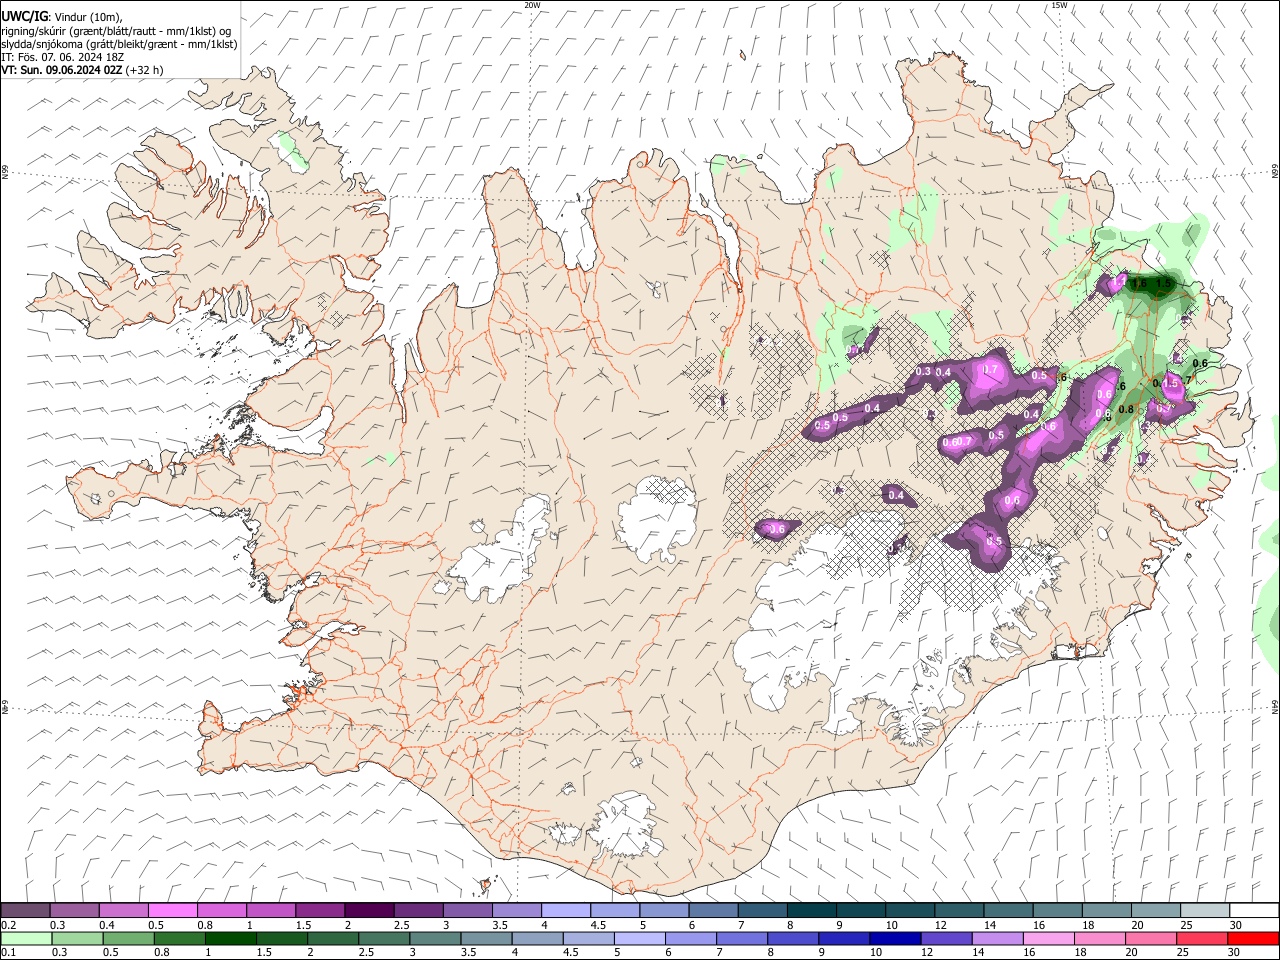Select the darkest purple top-row swatch starting at 2
The width and height of the screenshot is (1280, 960).
pos(369,910)
